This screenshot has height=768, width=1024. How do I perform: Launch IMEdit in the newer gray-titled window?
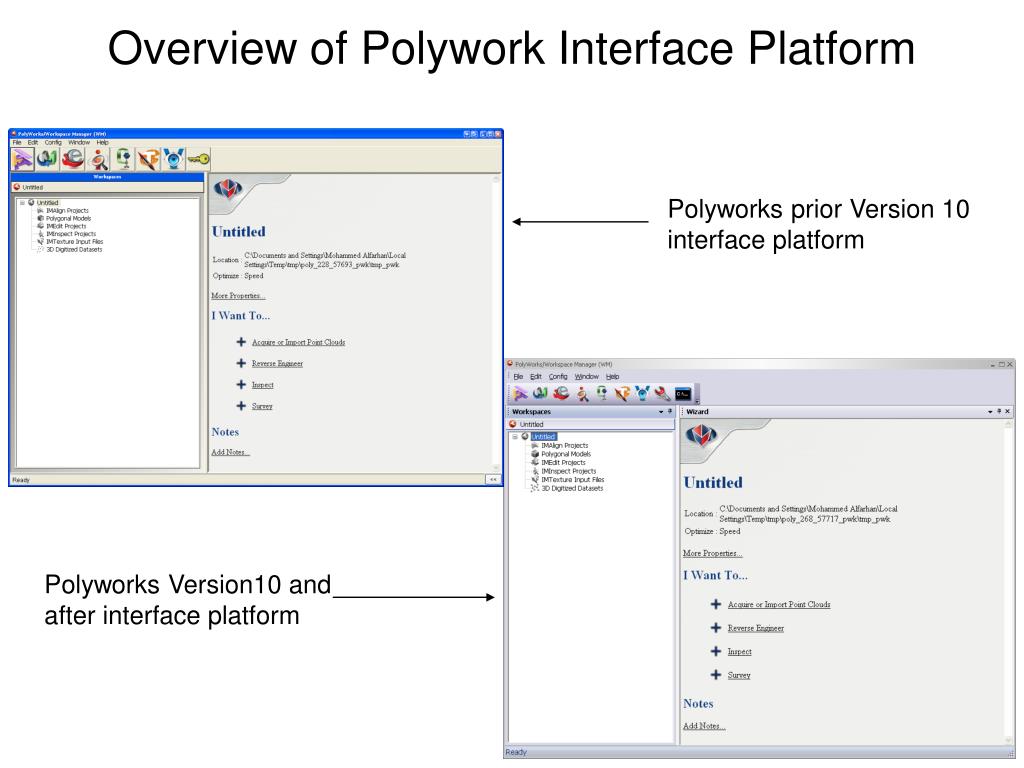coord(561,393)
